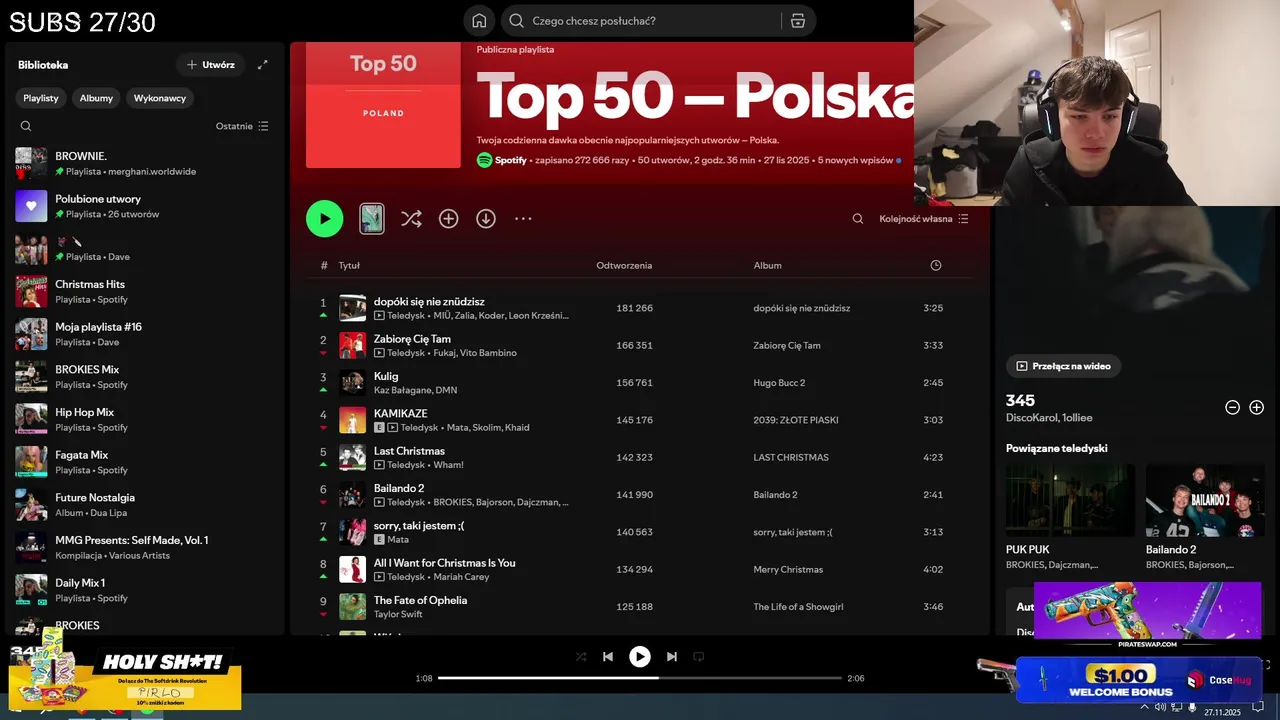Click the download playlist icon

click(x=486, y=219)
